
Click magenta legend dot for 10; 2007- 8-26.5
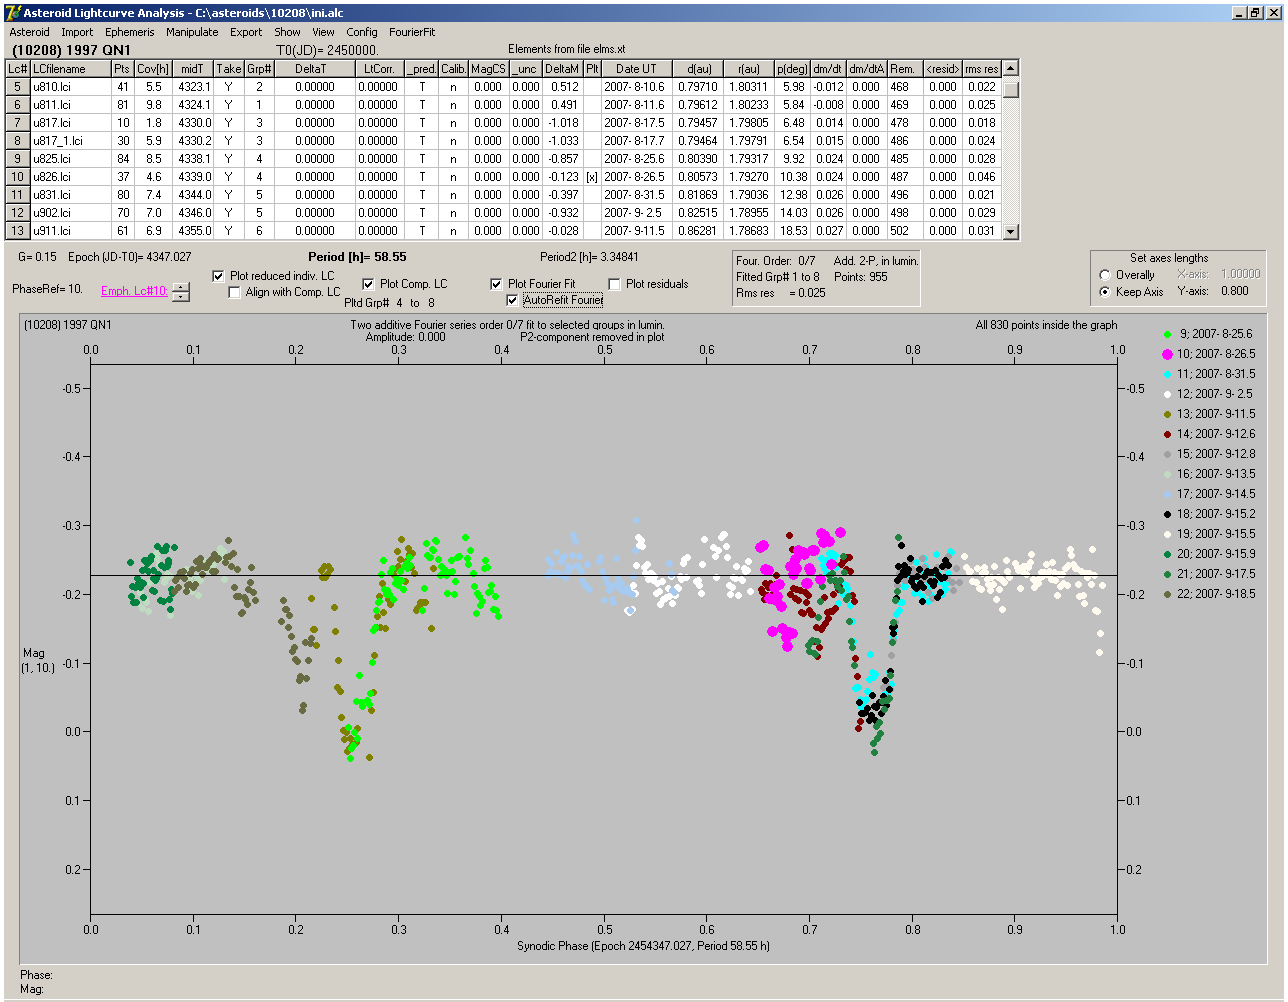point(1167,354)
